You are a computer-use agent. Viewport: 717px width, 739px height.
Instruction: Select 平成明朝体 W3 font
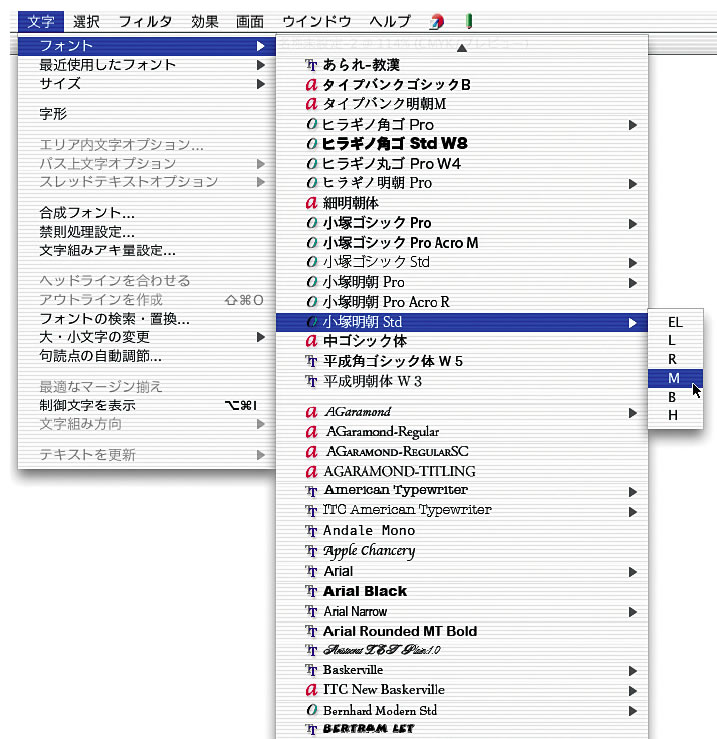click(x=462, y=381)
